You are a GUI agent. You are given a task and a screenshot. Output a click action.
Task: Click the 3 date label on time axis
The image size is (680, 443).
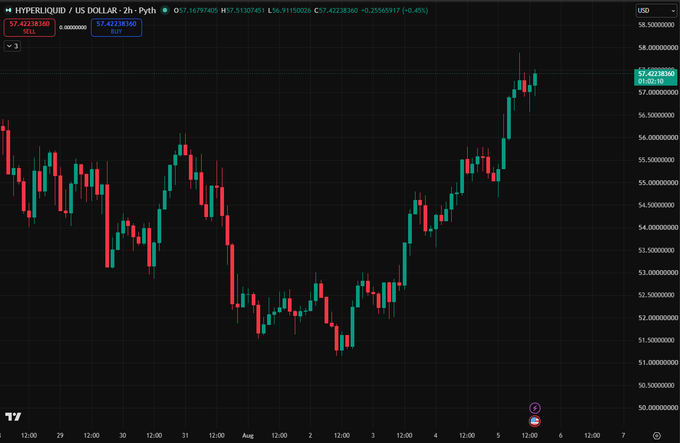pos(373,435)
